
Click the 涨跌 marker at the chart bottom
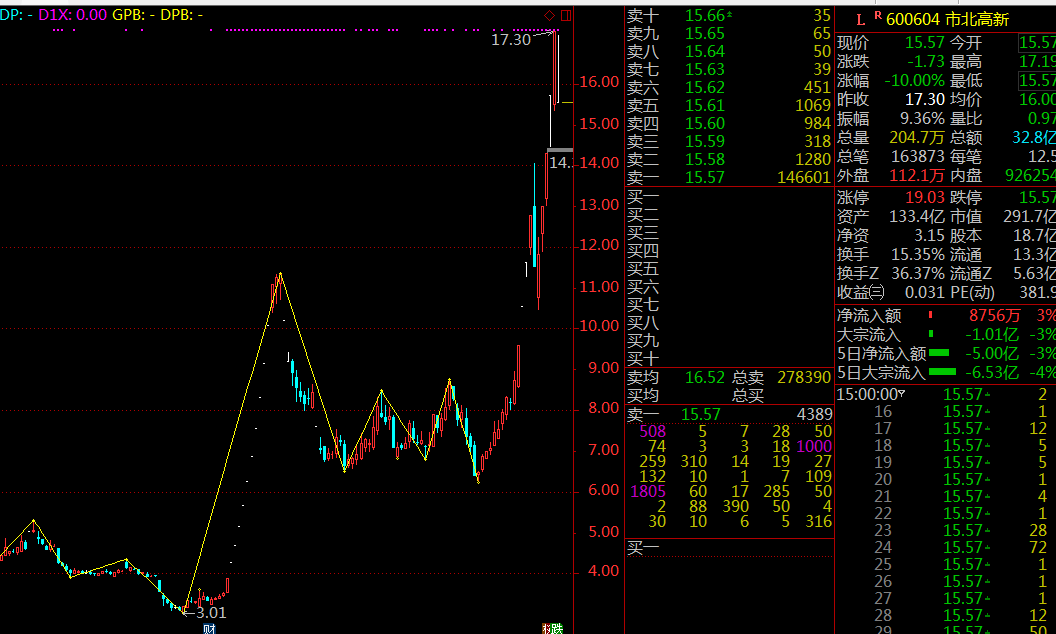pos(553,629)
